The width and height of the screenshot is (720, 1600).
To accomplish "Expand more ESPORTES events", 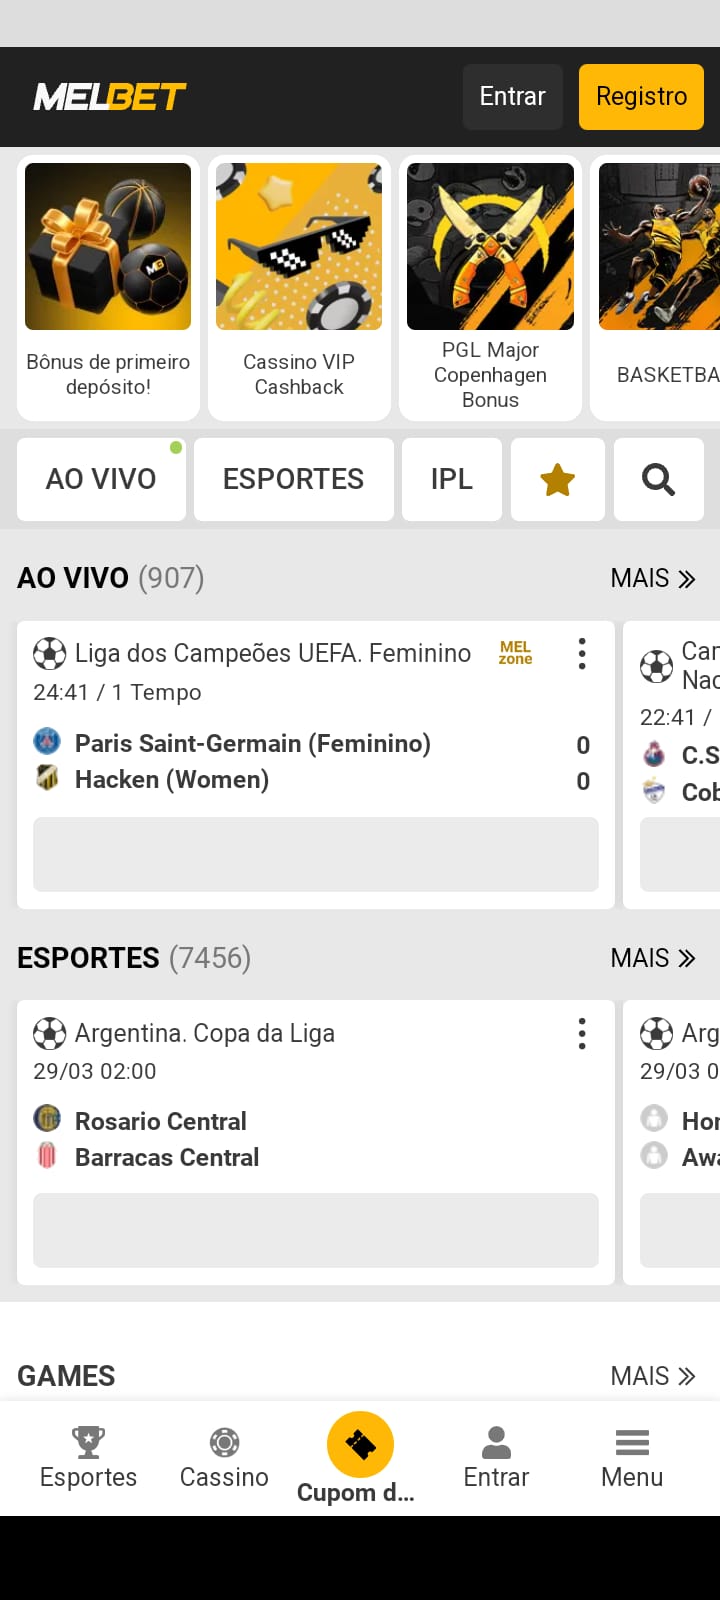I will [x=653, y=958].
